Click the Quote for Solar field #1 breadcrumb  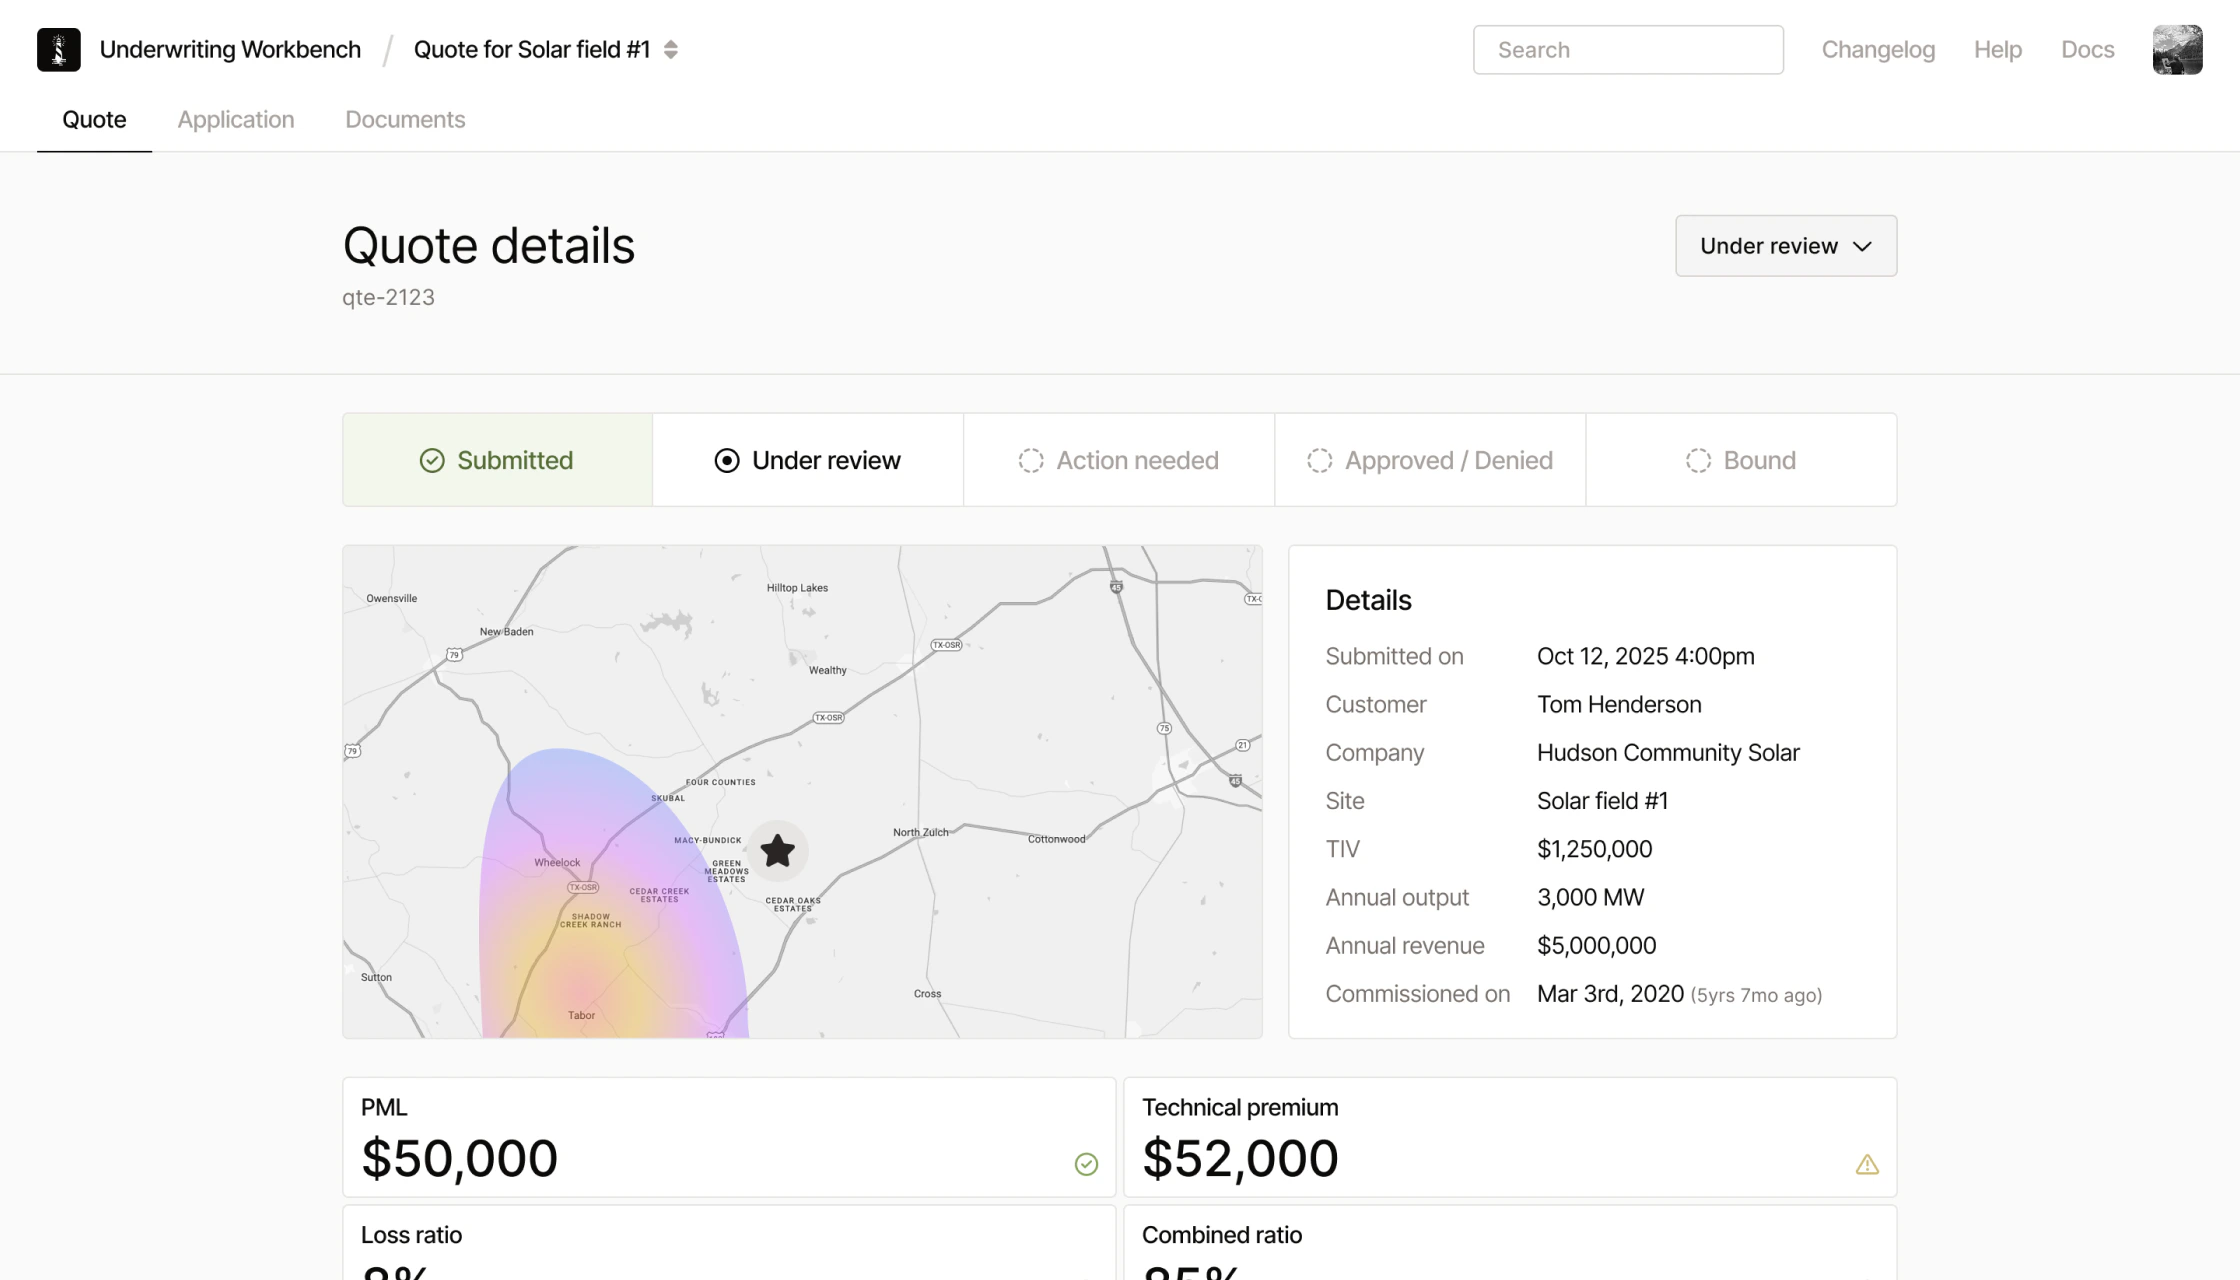(532, 50)
